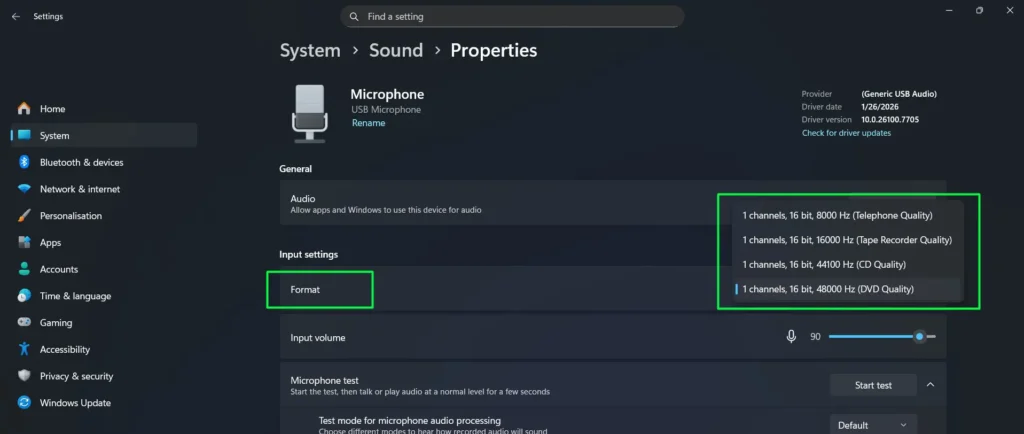This screenshot has width=1024, height=434.
Task: Click the Apps icon in sidebar
Action: [x=24, y=242]
